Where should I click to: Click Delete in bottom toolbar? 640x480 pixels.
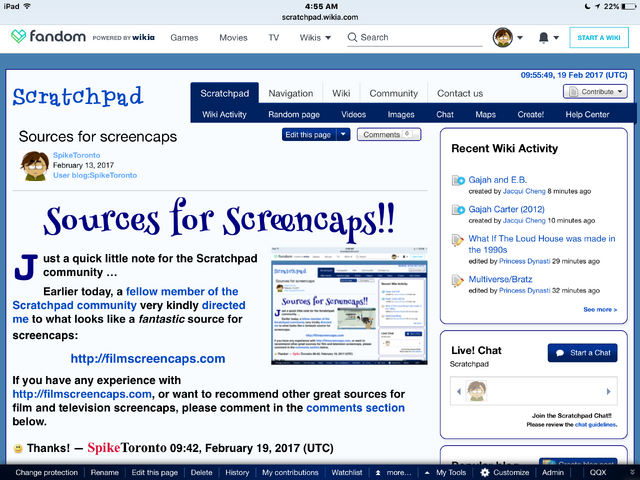pos(202,472)
